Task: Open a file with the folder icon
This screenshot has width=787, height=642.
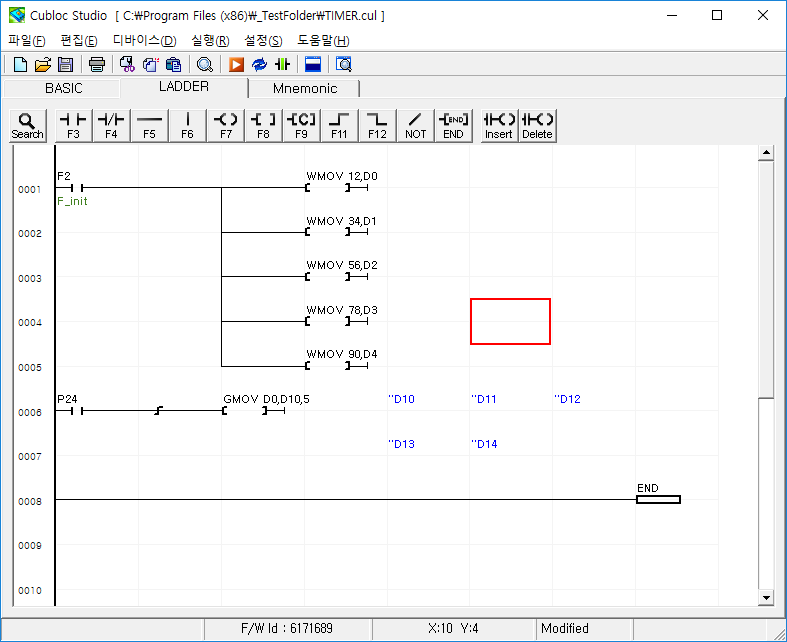Action: tap(43, 65)
